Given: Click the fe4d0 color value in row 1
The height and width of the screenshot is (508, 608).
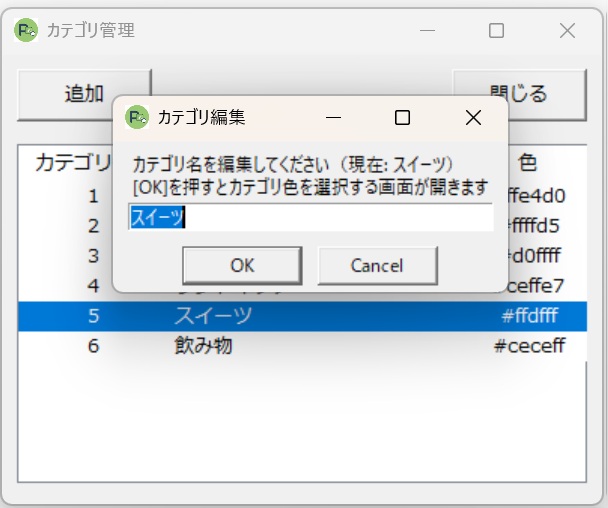Looking at the screenshot, I should point(537,196).
